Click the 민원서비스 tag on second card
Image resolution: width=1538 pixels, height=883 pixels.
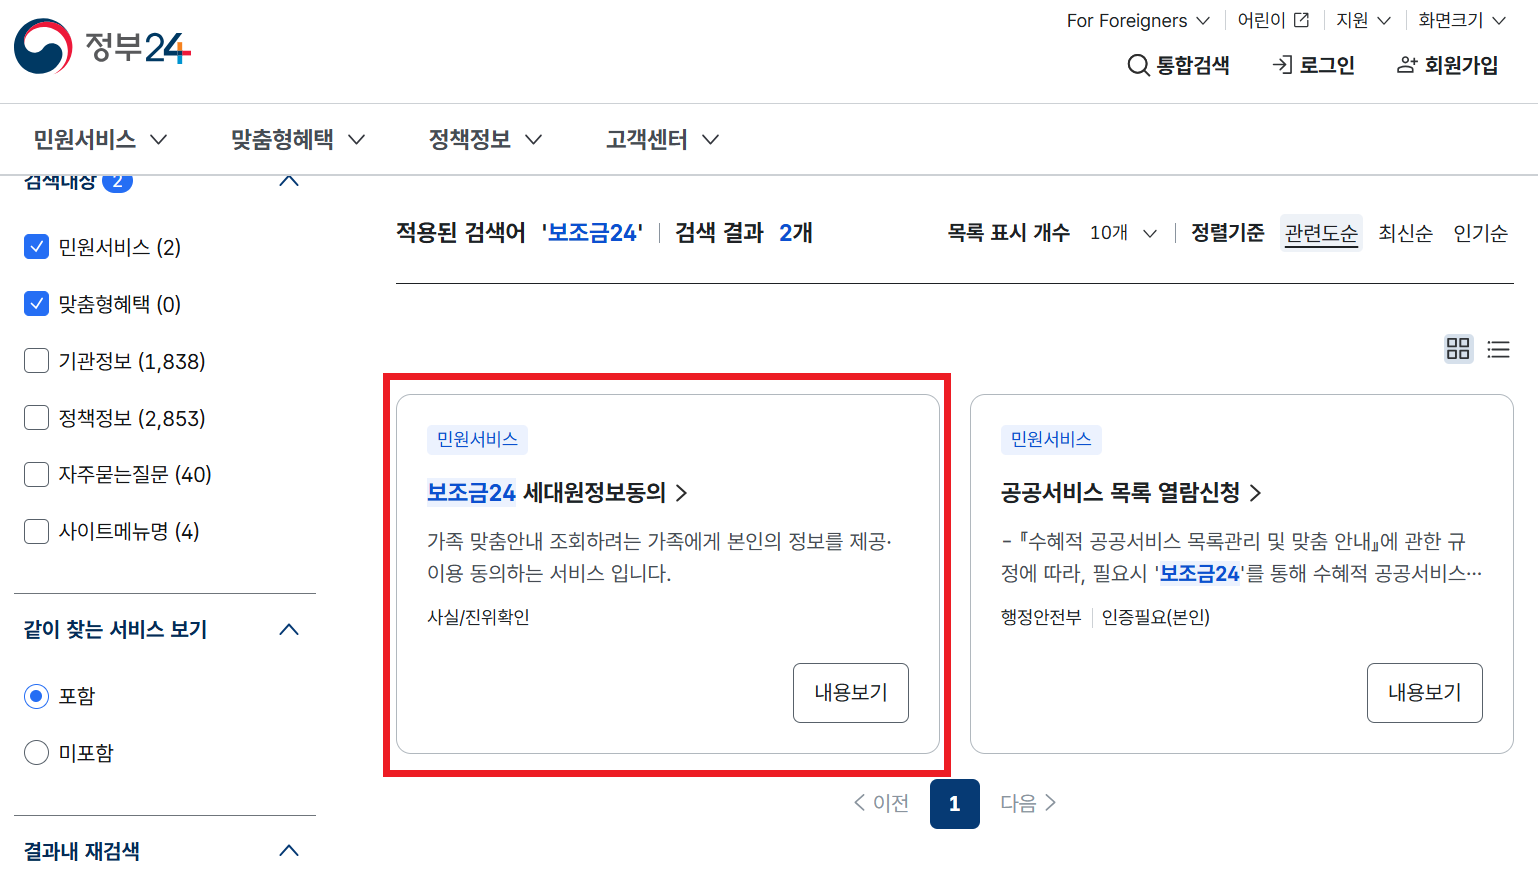[x=1051, y=439]
